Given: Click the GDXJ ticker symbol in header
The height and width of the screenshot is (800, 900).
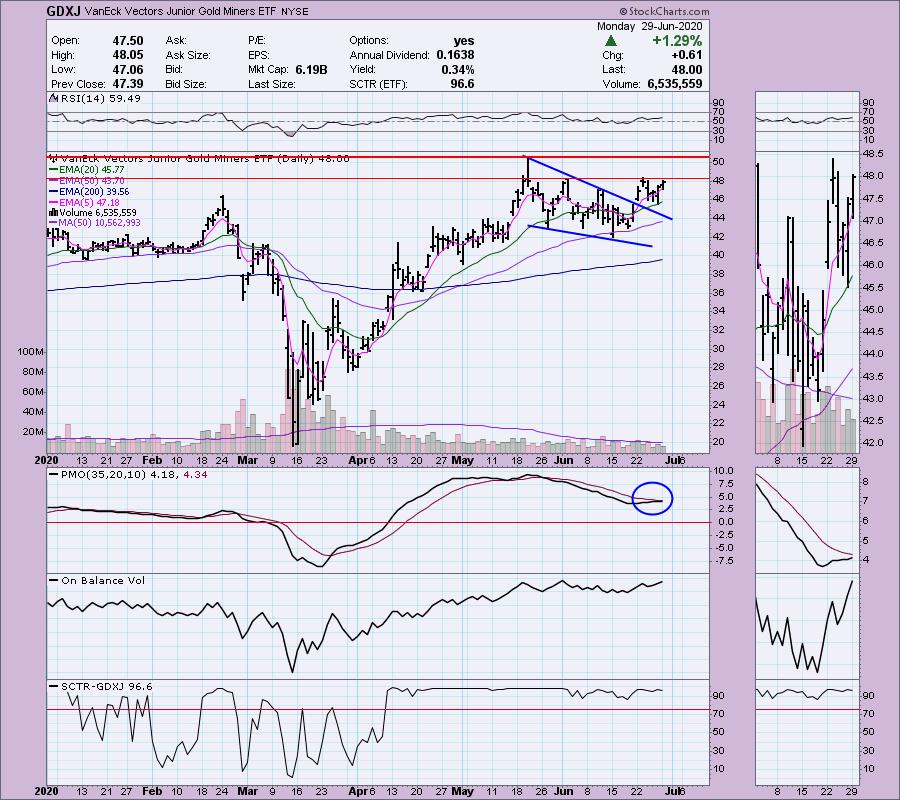Looking at the screenshot, I should pyautogui.click(x=63, y=11).
